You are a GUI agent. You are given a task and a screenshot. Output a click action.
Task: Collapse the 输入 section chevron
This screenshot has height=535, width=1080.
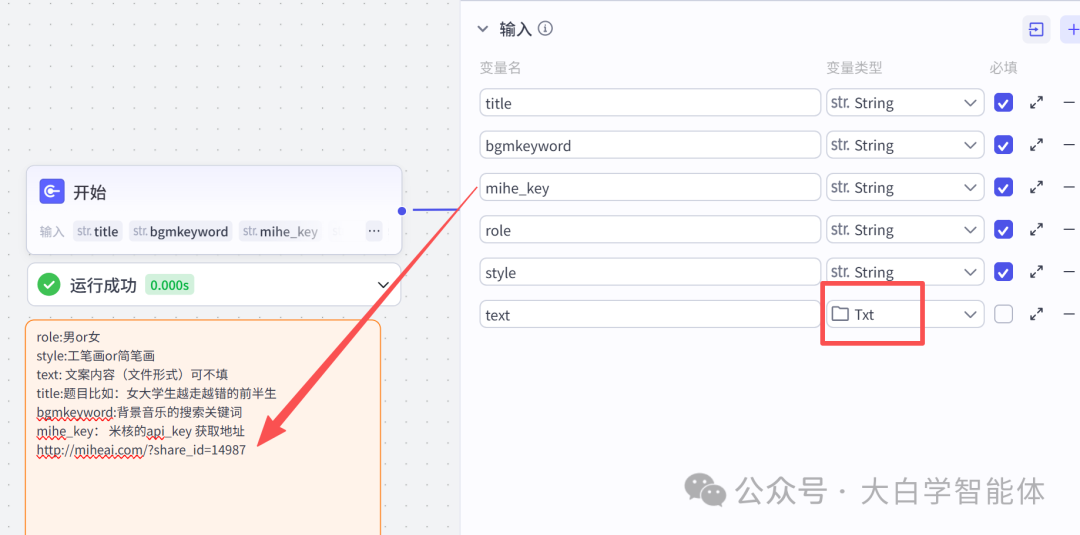pyautogui.click(x=481, y=29)
